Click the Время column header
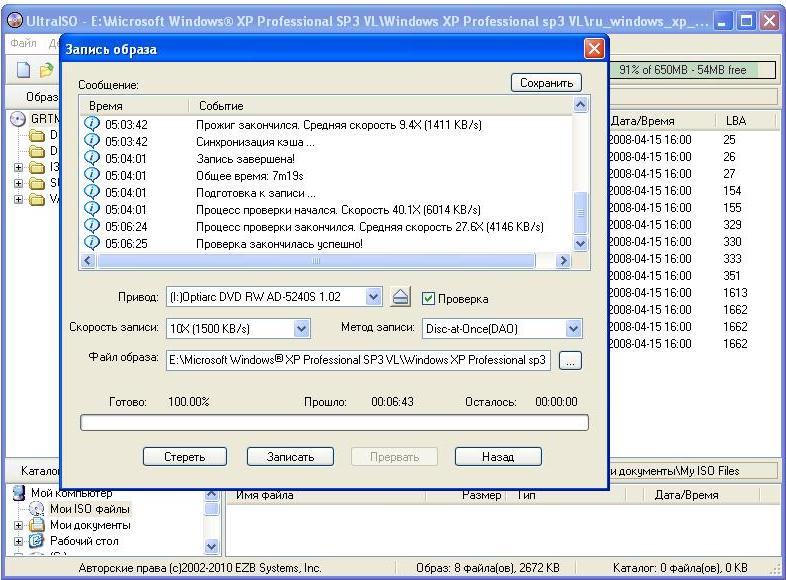 pyautogui.click(x=134, y=106)
